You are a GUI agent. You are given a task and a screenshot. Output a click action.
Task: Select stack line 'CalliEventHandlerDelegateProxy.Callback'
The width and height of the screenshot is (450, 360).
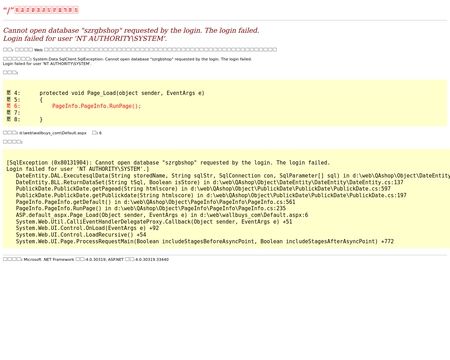tap(154, 222)
